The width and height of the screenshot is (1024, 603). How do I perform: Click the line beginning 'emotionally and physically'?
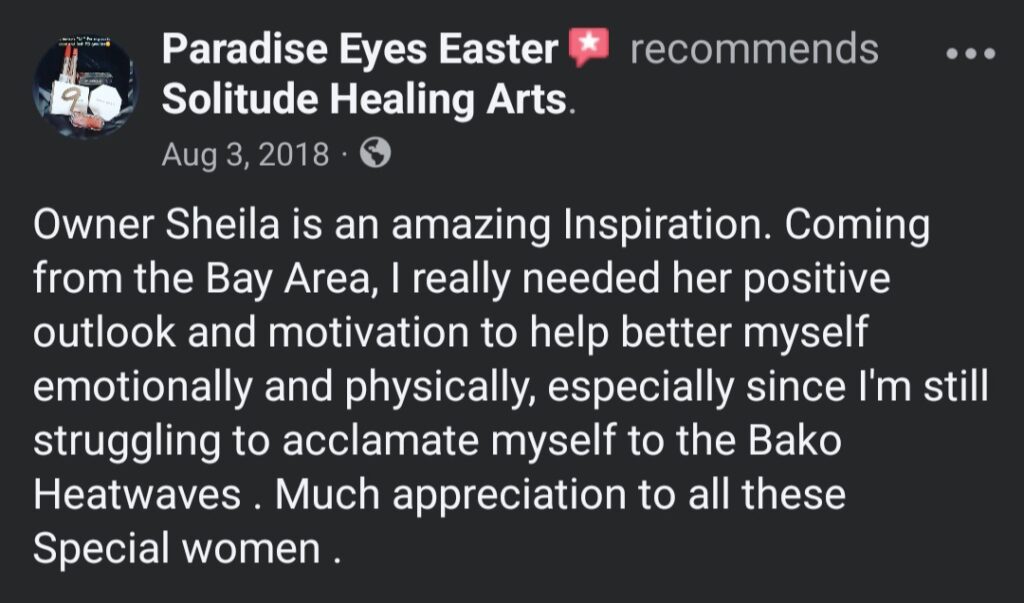pos(510,387)
